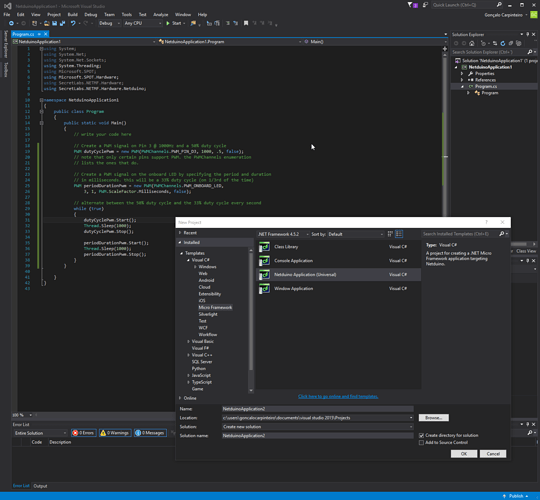Image resolution: width=540 pixels, height=500 pixels.
Task: Click the Console Application template icon
Action: (264, 261)
